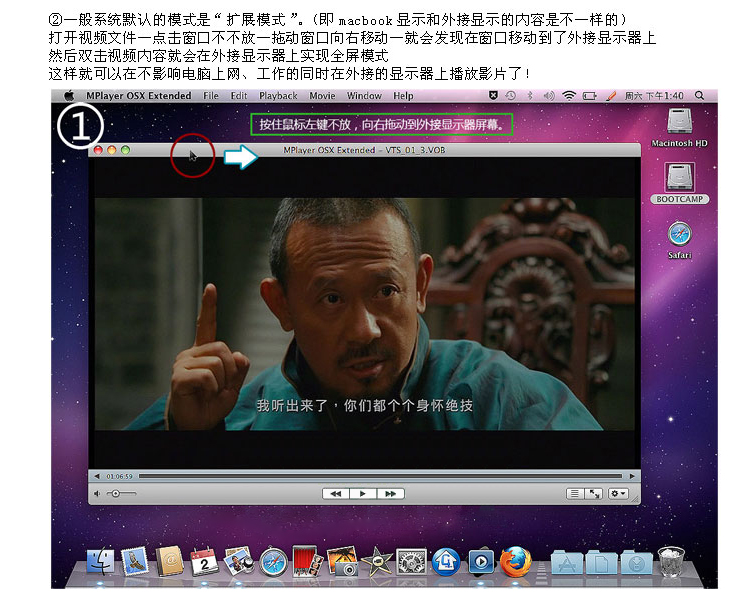Open Firefox from the Dock
The image size is (750, 598).
(x=516, y=561)
